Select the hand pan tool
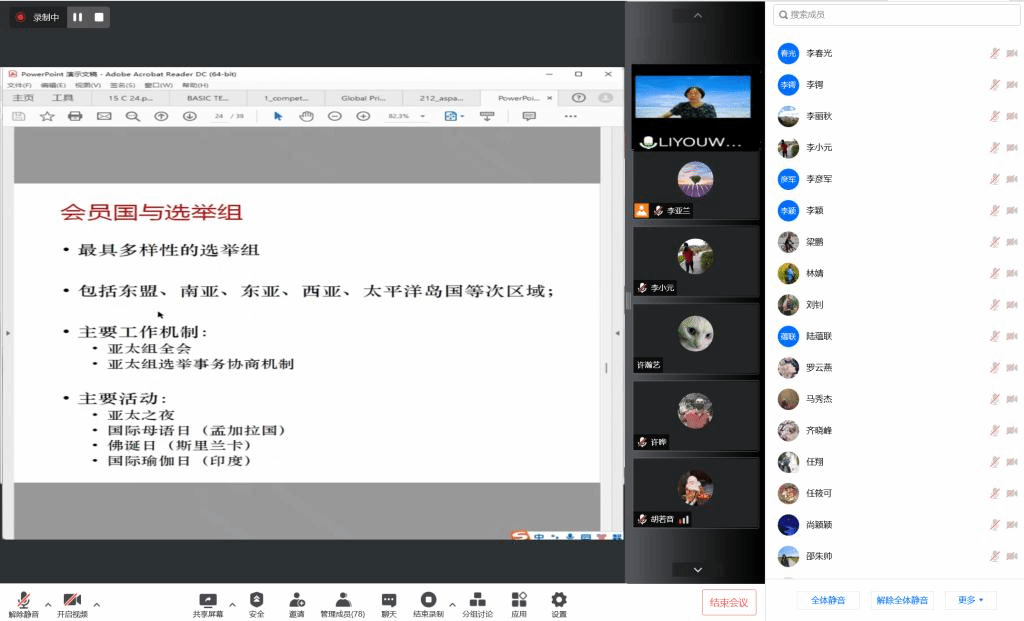The width and height of the screenshot is (1024, 621). coord(307,116)
